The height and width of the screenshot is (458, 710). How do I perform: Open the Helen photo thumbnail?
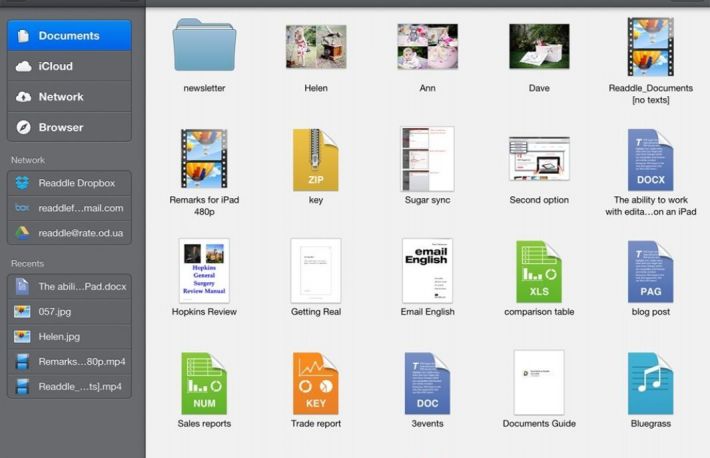(x=315, y=47)
